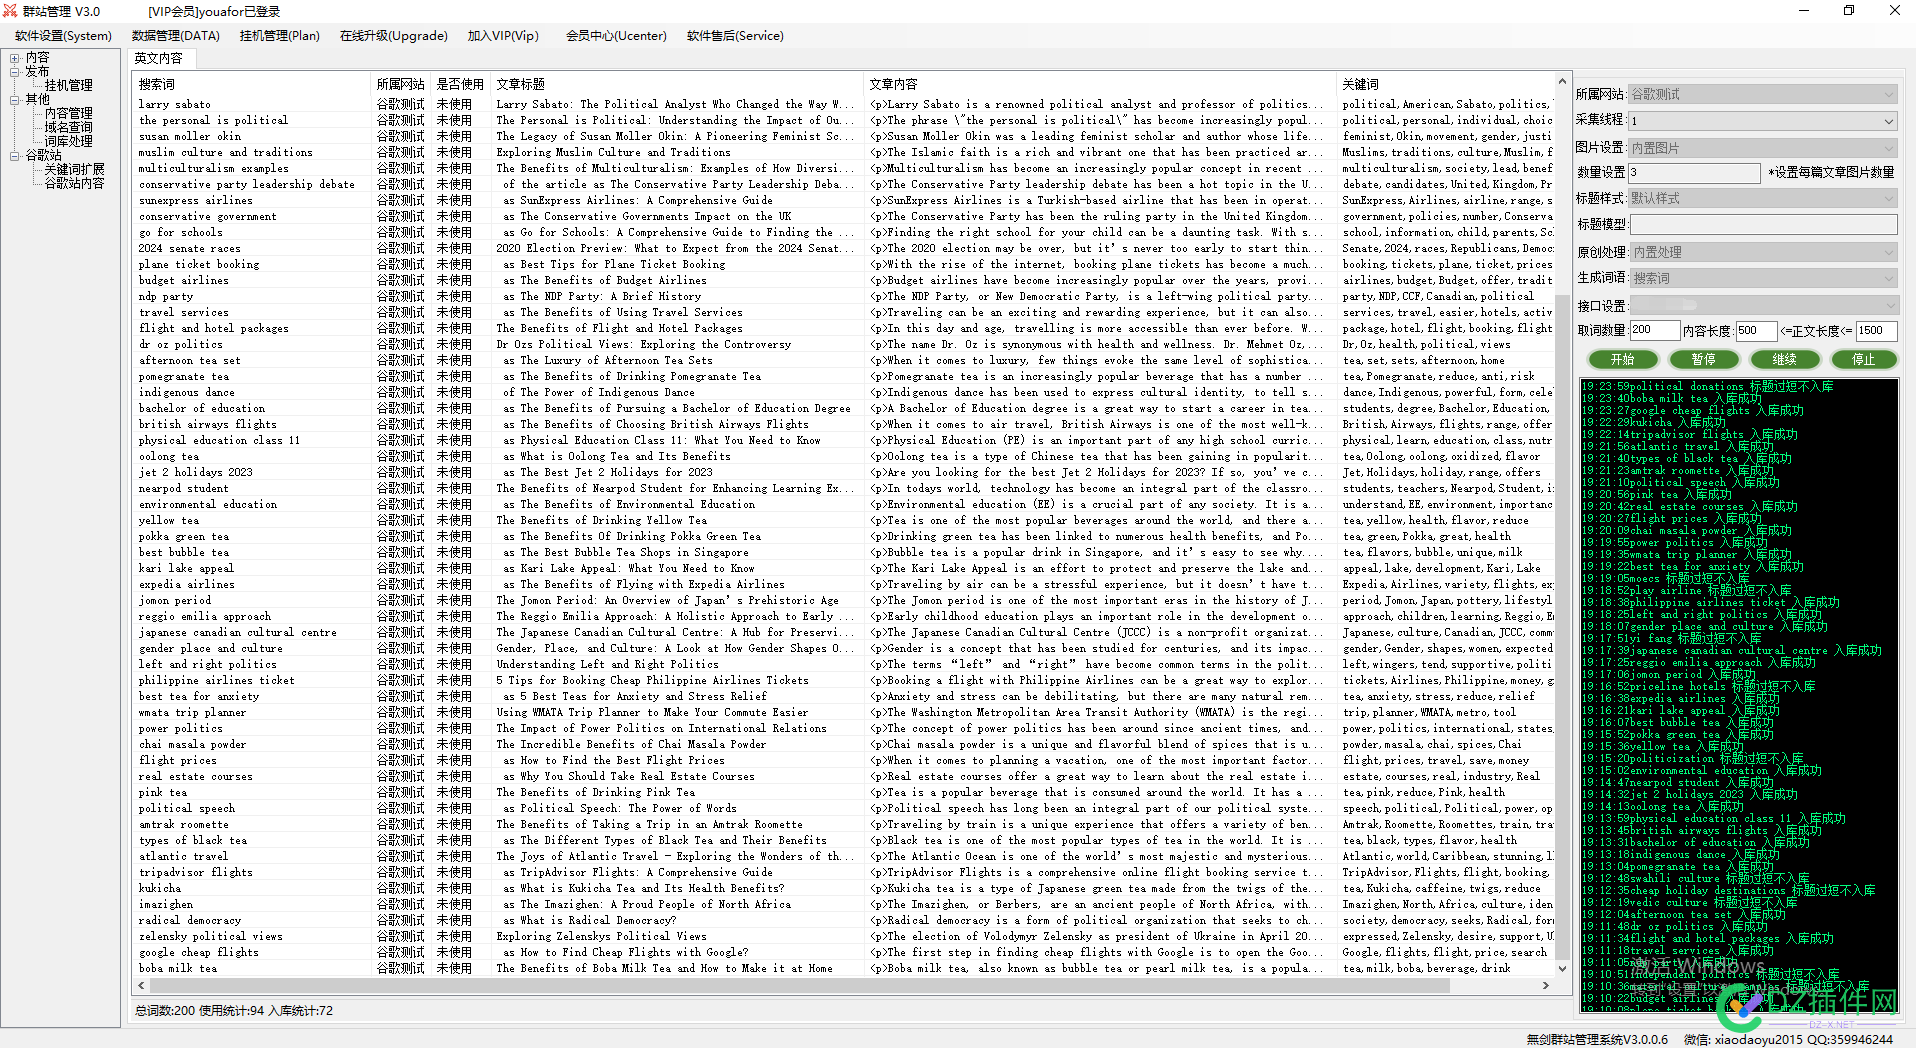Click the green 暂停 button

[x=1703, y=359]
